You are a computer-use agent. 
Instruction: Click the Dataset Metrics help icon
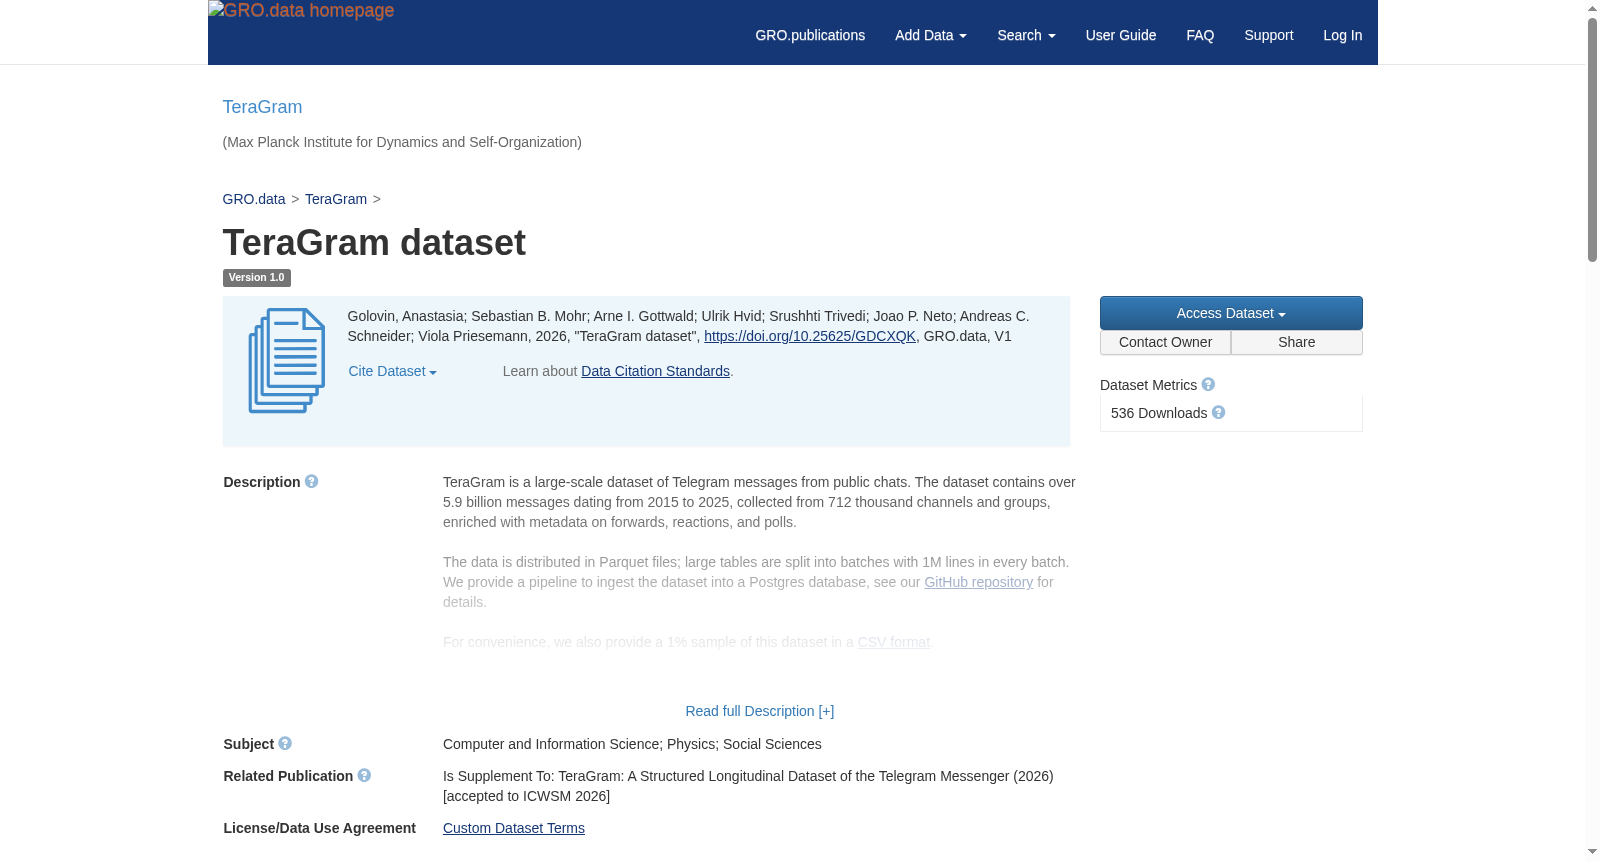click(x=1208, y=385)
